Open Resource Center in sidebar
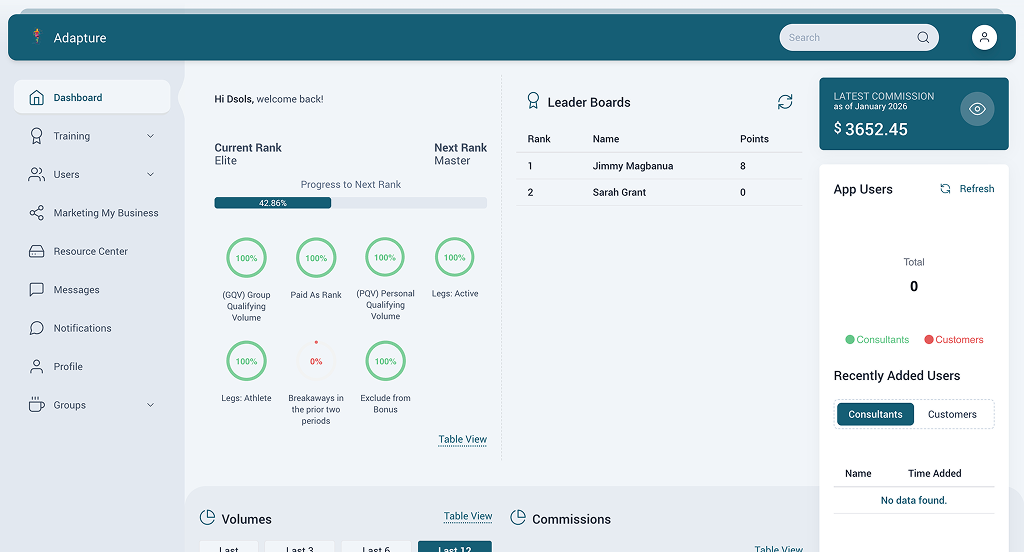Viewport: 1024px width, 552px height. coord(90,251)
